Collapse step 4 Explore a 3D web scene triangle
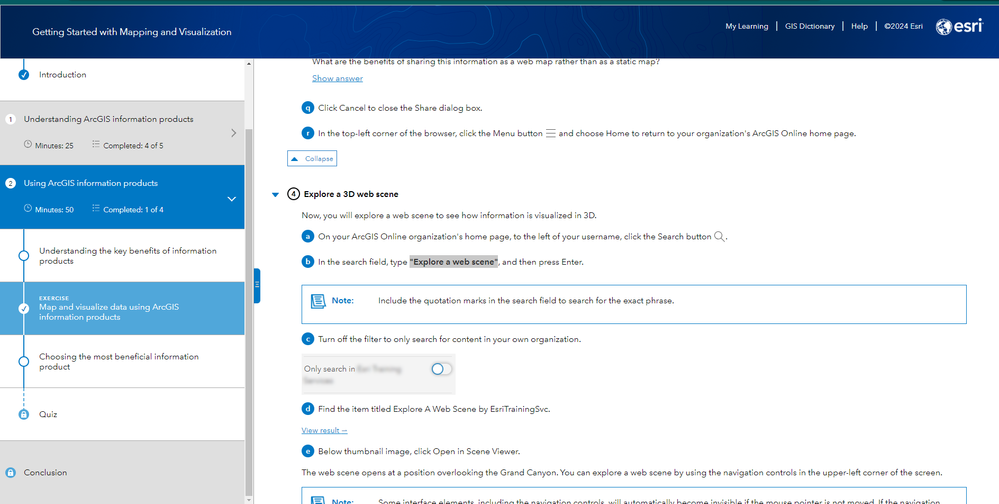The image size is (999, 504). (x=275, y=194)
